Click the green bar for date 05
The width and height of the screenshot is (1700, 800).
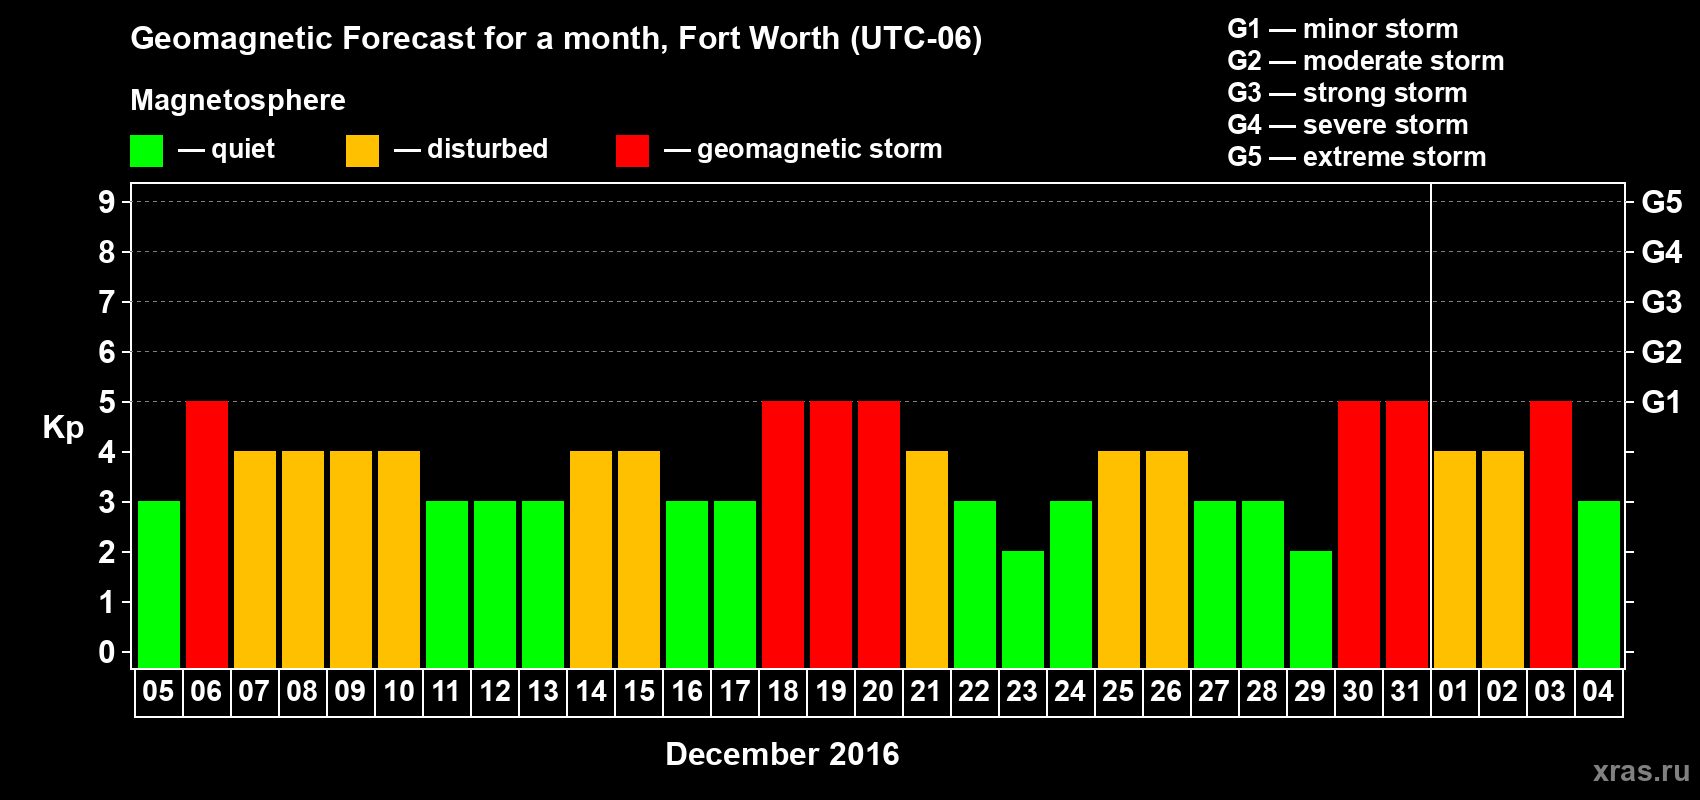[159, 585]
